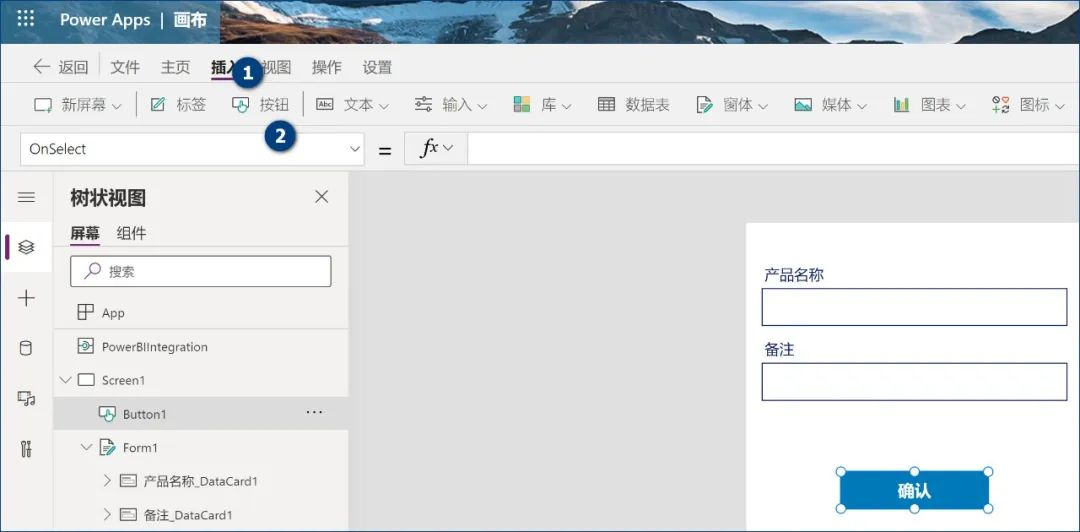Open the 操作 tab
This screenshot has height=532, width=1080.
tap(326, 67)
